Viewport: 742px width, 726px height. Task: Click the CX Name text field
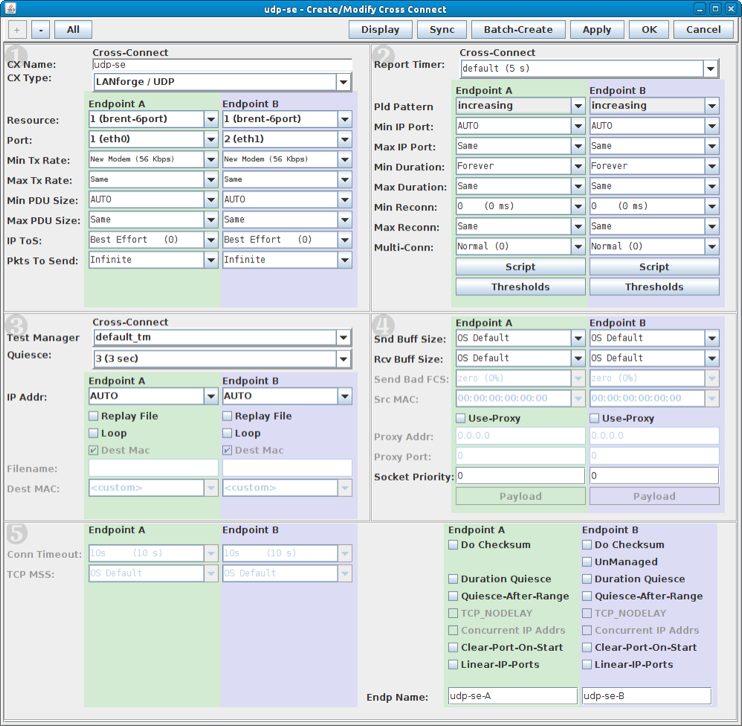(221, 64)
